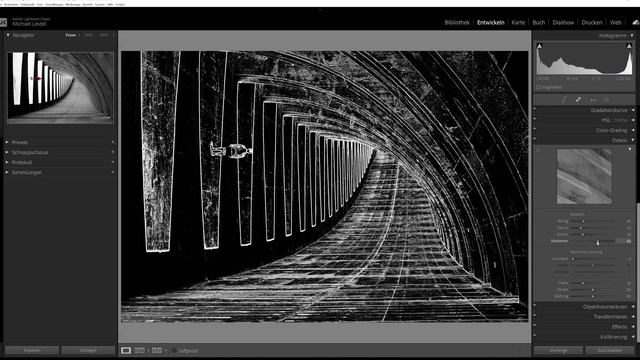Image resolution: width=640 pixels, height=360 pixels.
Task: Adjust the Maskieren slider
Action: (598, 241)
